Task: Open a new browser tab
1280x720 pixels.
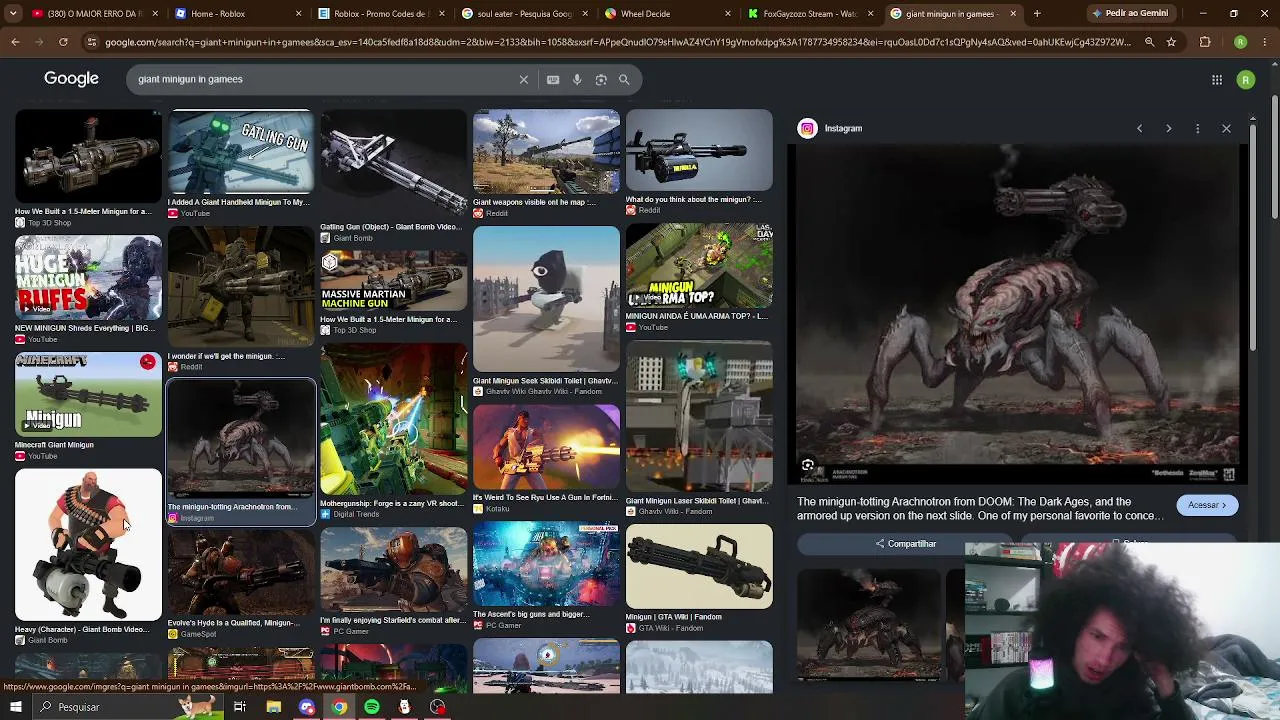Action: [1037, 14]
